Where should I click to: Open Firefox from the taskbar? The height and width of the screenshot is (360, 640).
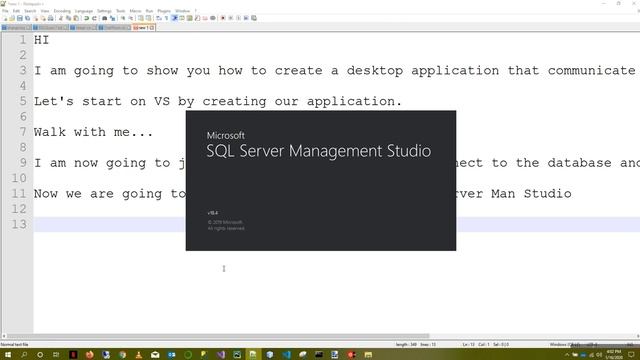(89, 355)
